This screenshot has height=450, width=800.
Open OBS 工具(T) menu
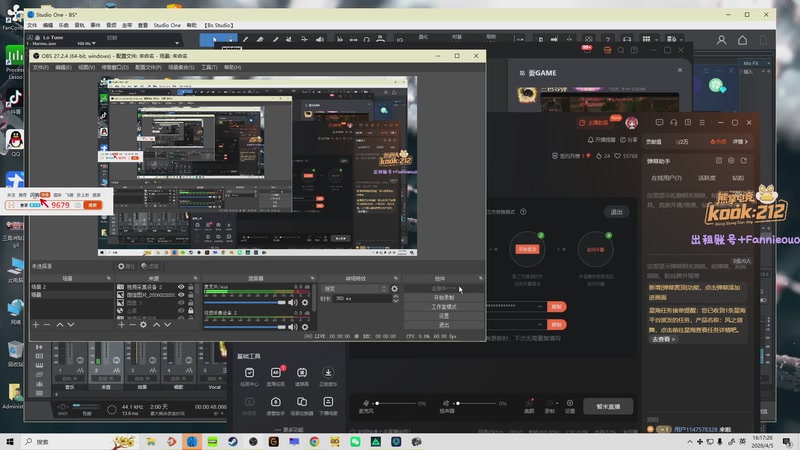209,67
